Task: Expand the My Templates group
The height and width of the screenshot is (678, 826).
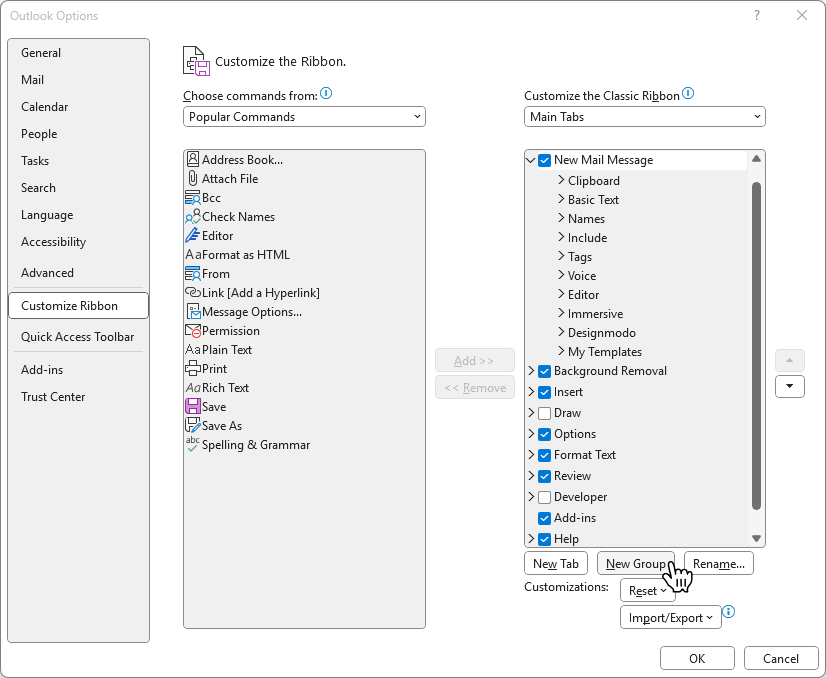Action: coord(561,351)
